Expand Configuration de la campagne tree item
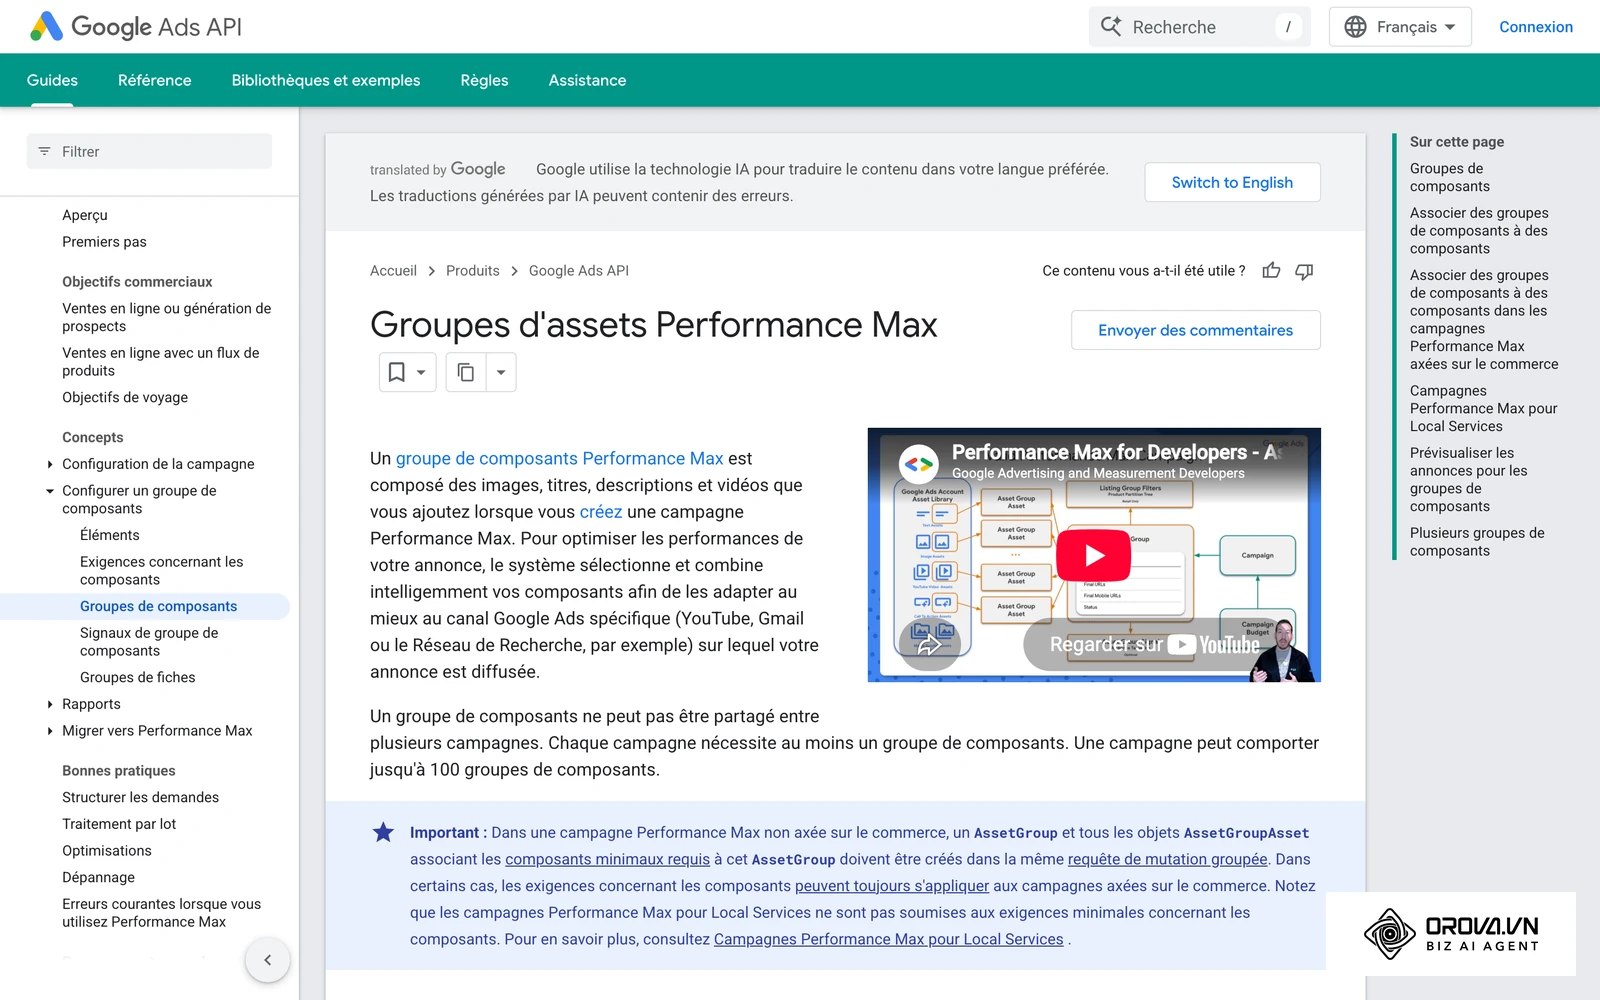 (x=50, y=464)
